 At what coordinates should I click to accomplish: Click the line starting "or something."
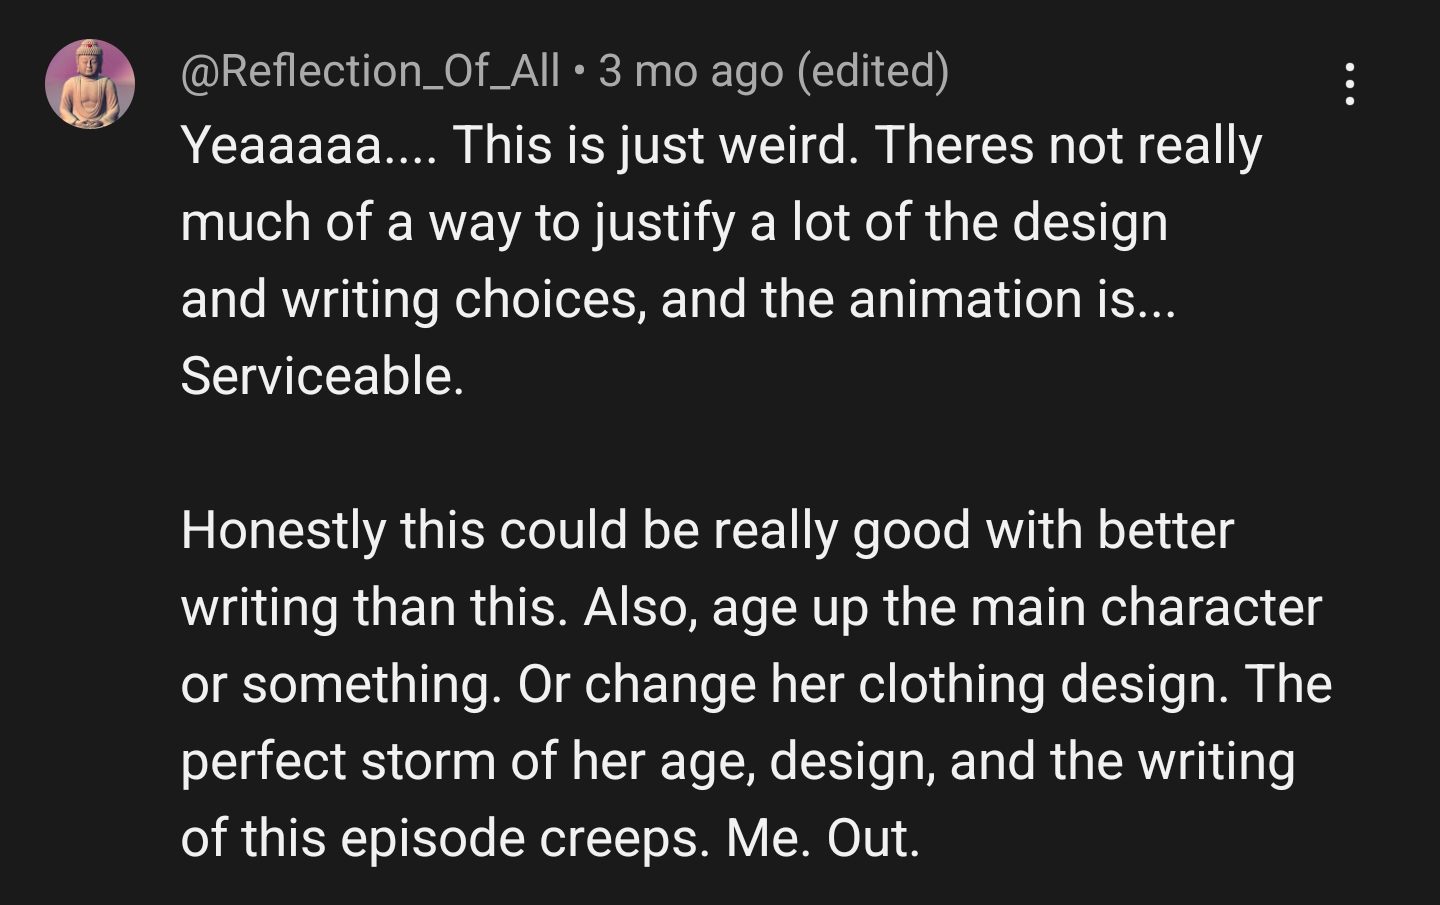point(755,684)
